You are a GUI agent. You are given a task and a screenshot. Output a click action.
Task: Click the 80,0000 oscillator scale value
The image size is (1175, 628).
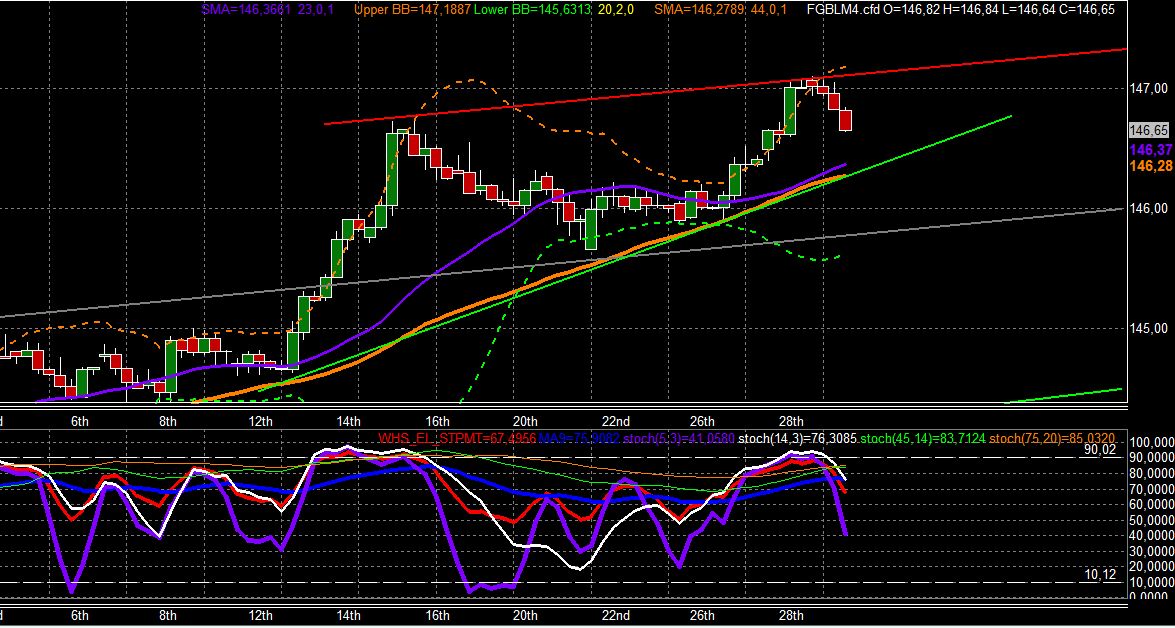pos(1152,473)
